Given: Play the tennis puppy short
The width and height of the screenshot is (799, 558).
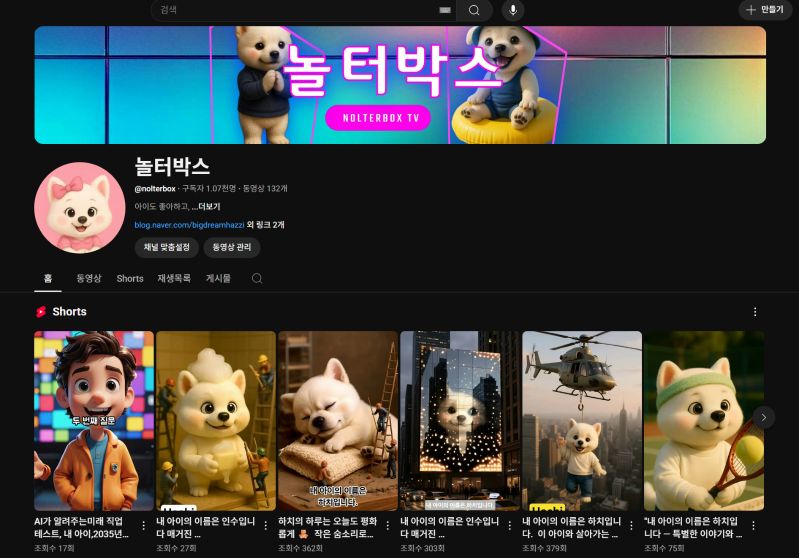Looking at the screenshot, I should 704,421.
